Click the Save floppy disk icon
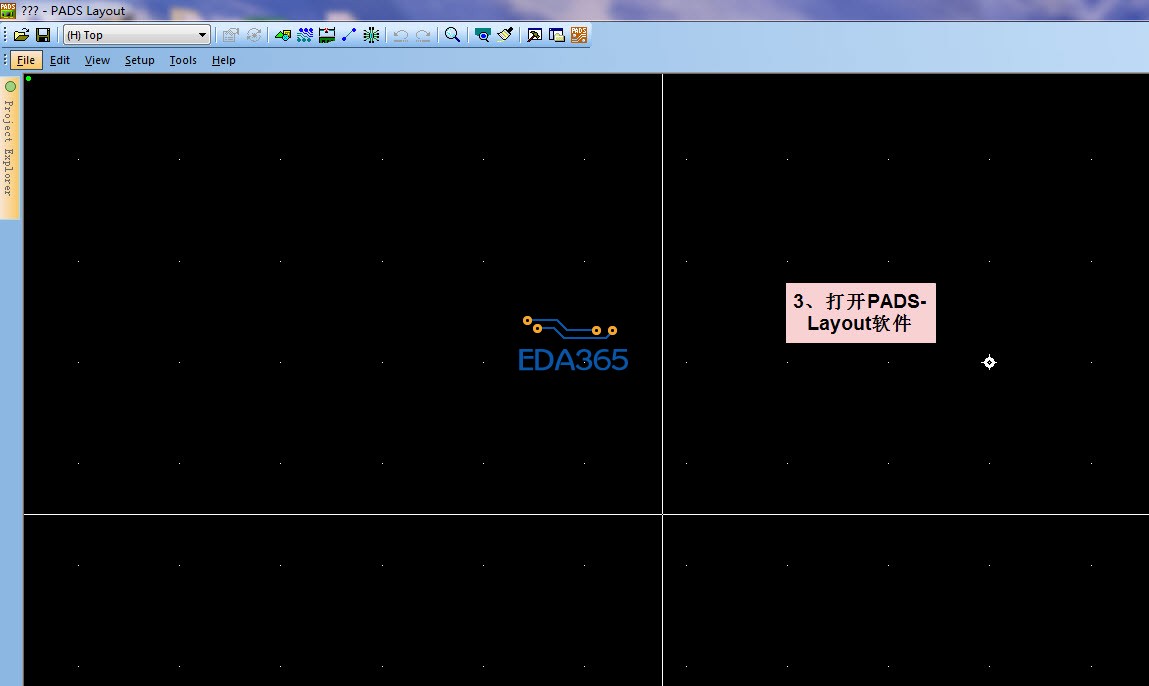 point(43,34)
